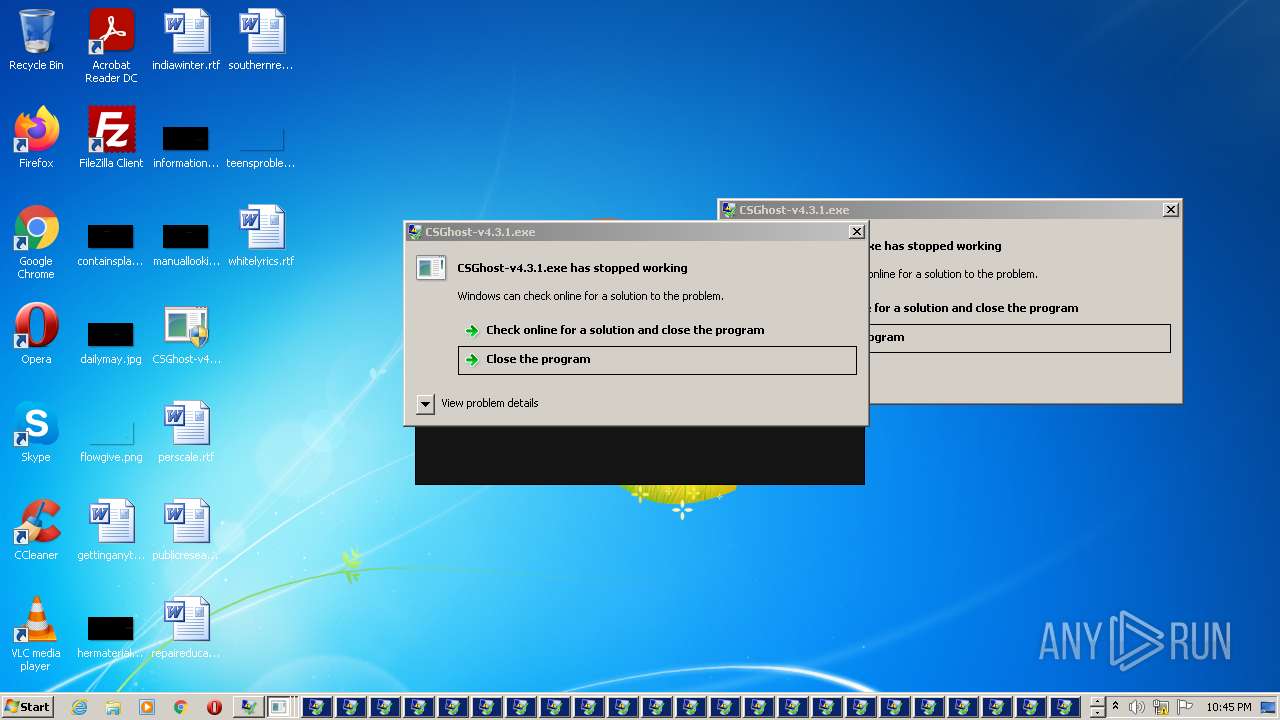Image resolution: width=1280 pixels, height=720 pixels.
Task: Open the gettinganyt... Word document
Action: pyautogui.click(x=111, y=530)
